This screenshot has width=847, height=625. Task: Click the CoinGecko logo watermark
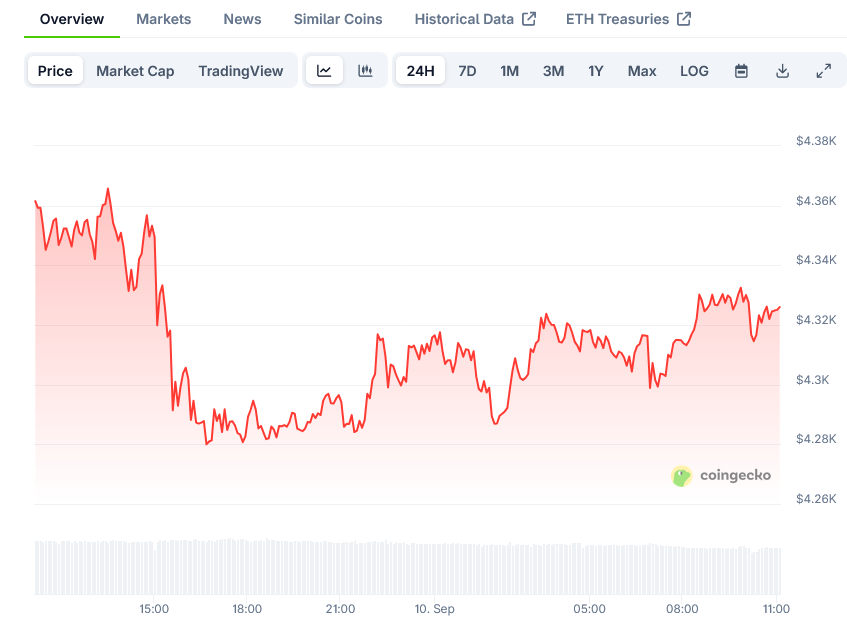coord(721,476)
